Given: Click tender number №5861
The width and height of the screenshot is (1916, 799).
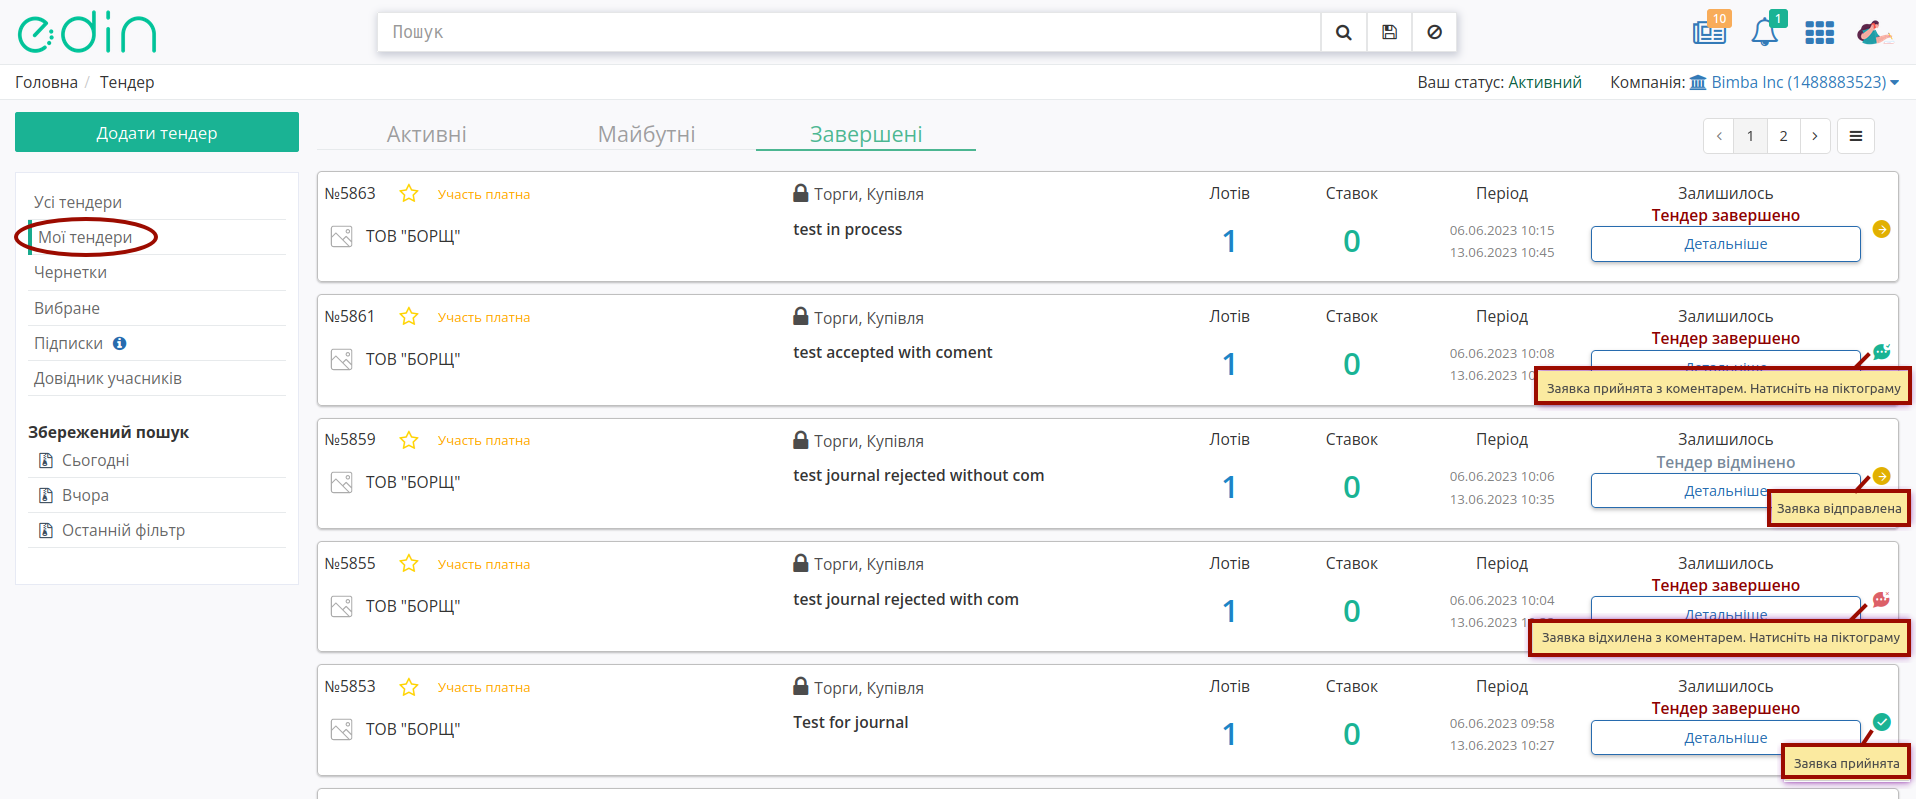Looking at the screenshot, I should click(350, 316).
